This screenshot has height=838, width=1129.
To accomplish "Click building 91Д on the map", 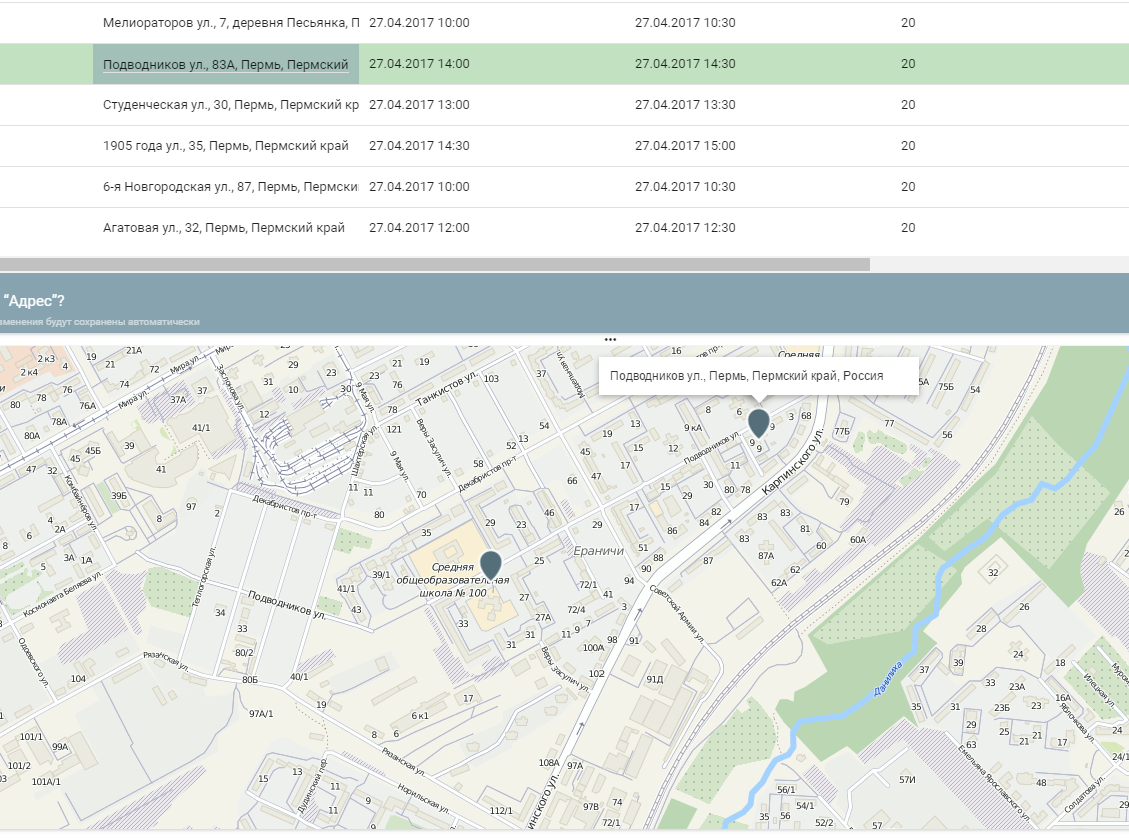I will [655, 680].
